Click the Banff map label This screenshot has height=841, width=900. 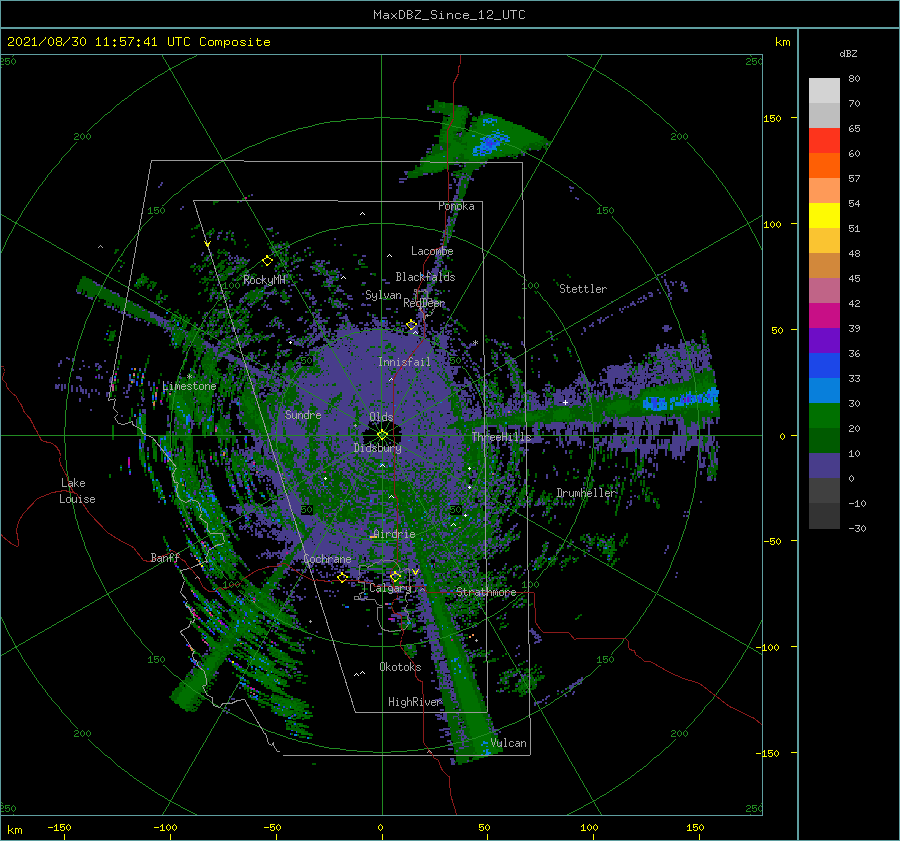pos(165,558)
